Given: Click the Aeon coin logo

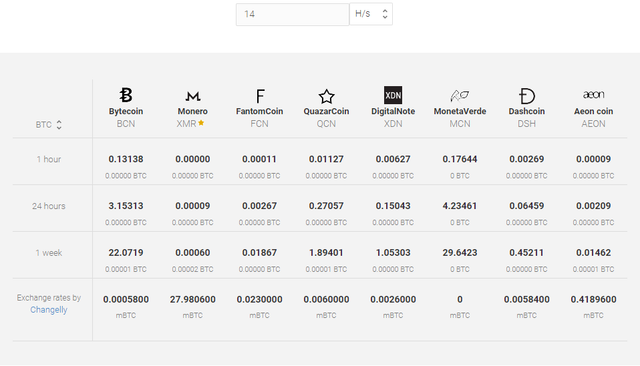Looking at the screenshot, I should click(593, 95).
